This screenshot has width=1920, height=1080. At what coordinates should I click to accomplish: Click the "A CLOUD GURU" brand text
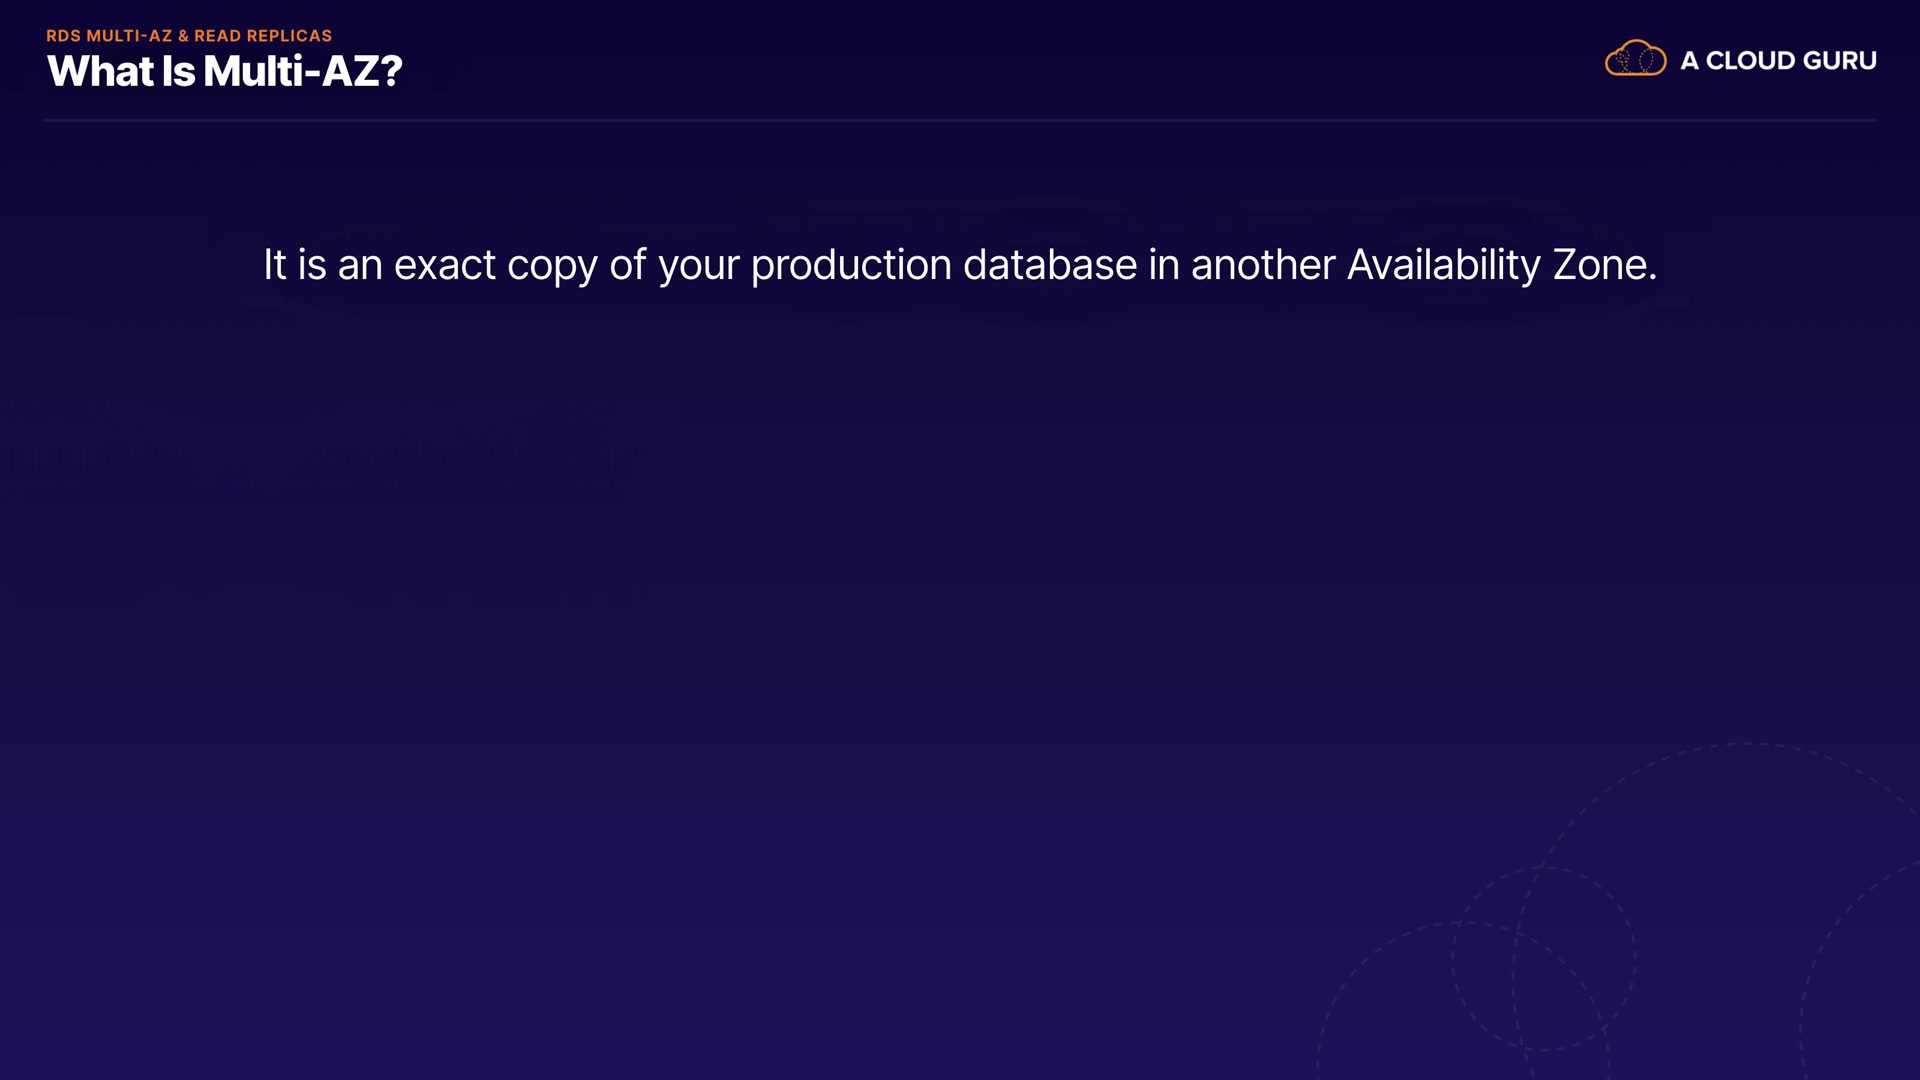coord(1778,61)
